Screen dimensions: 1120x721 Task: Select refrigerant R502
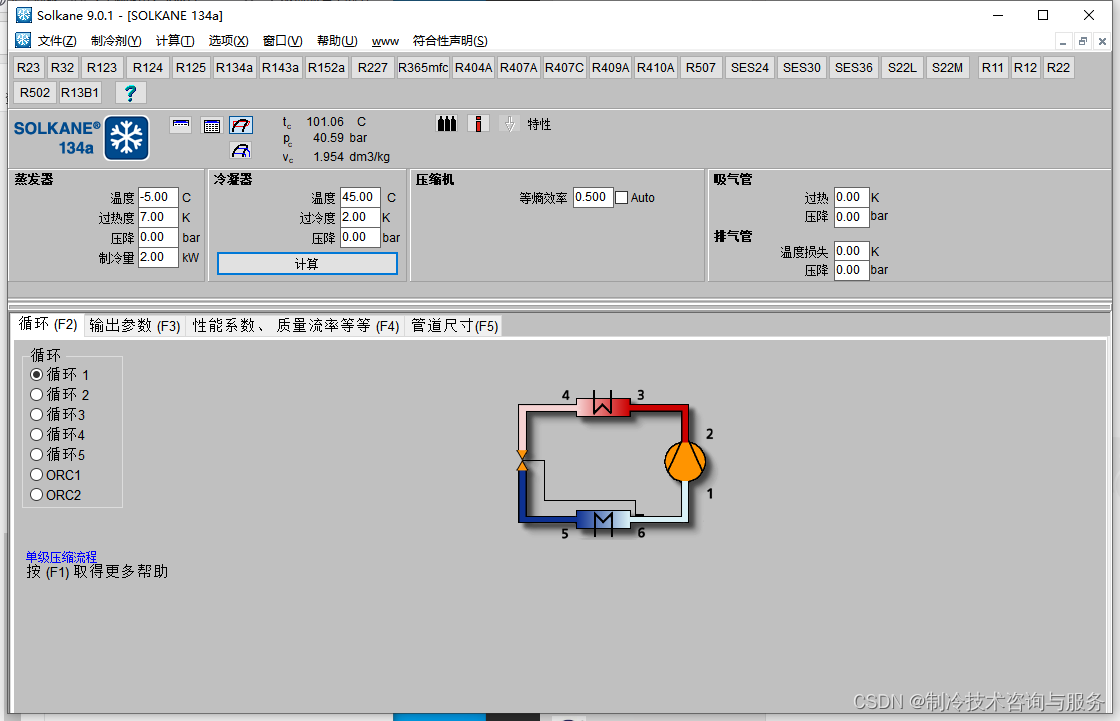pos(35,92)
